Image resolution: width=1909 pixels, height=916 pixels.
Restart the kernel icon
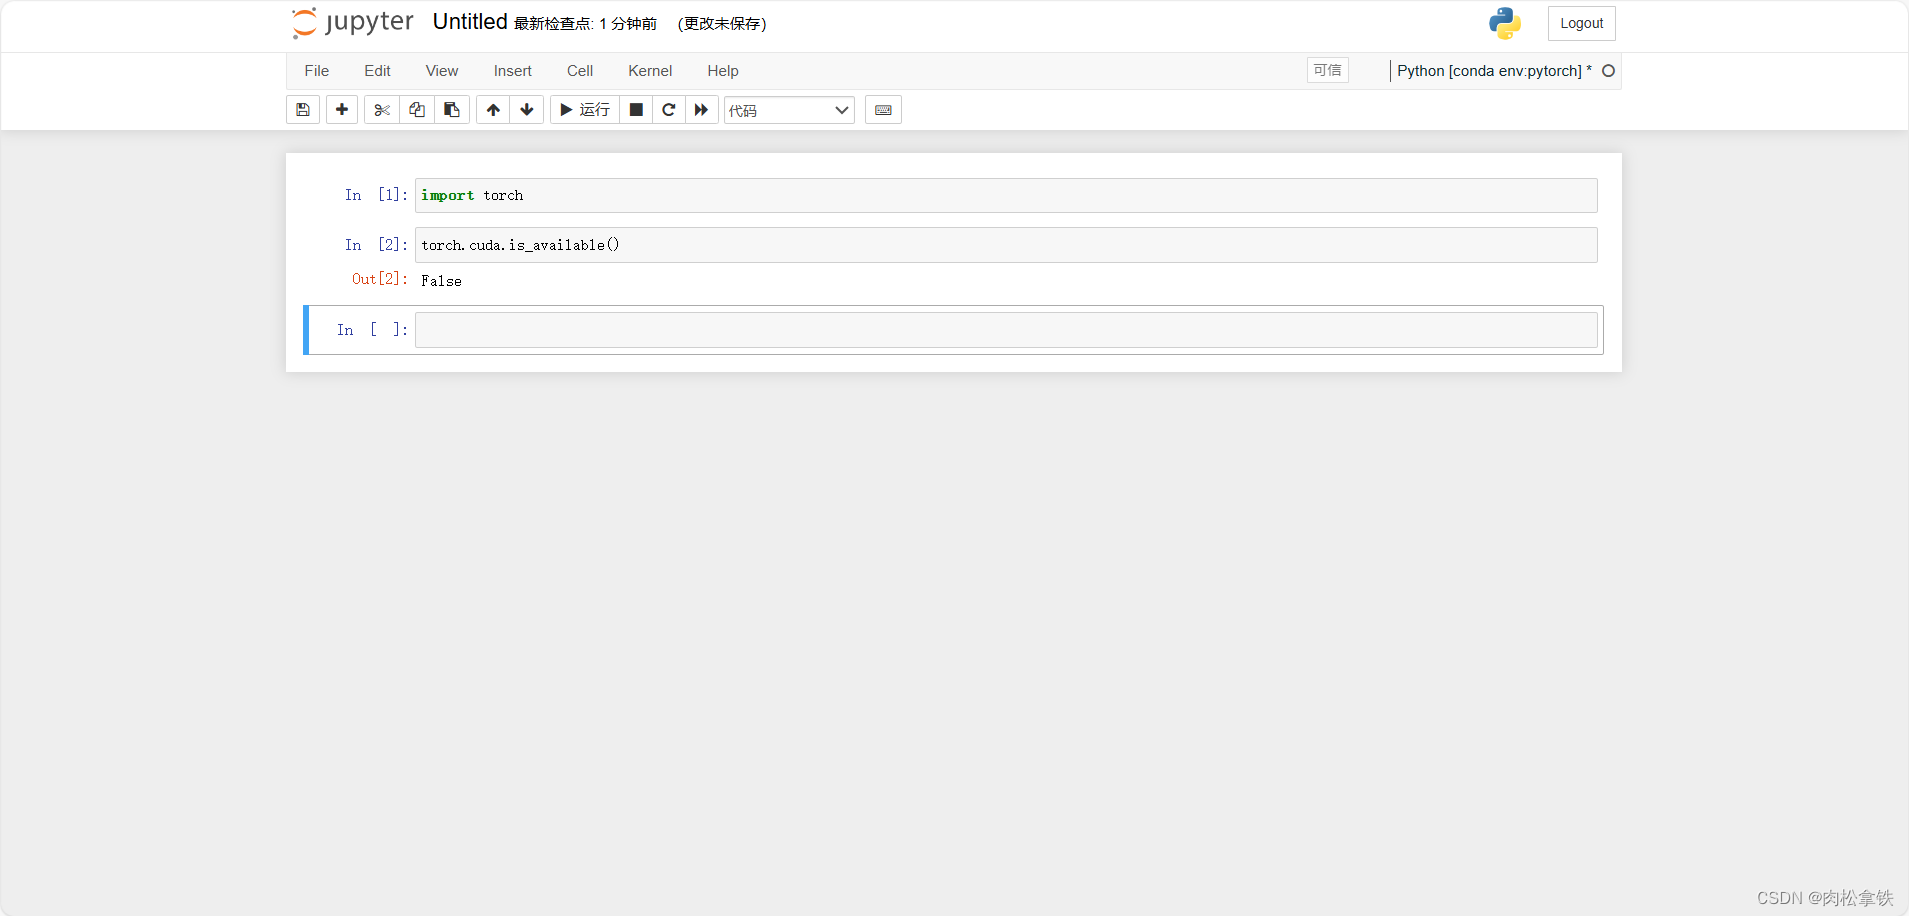tap(669, 110)
